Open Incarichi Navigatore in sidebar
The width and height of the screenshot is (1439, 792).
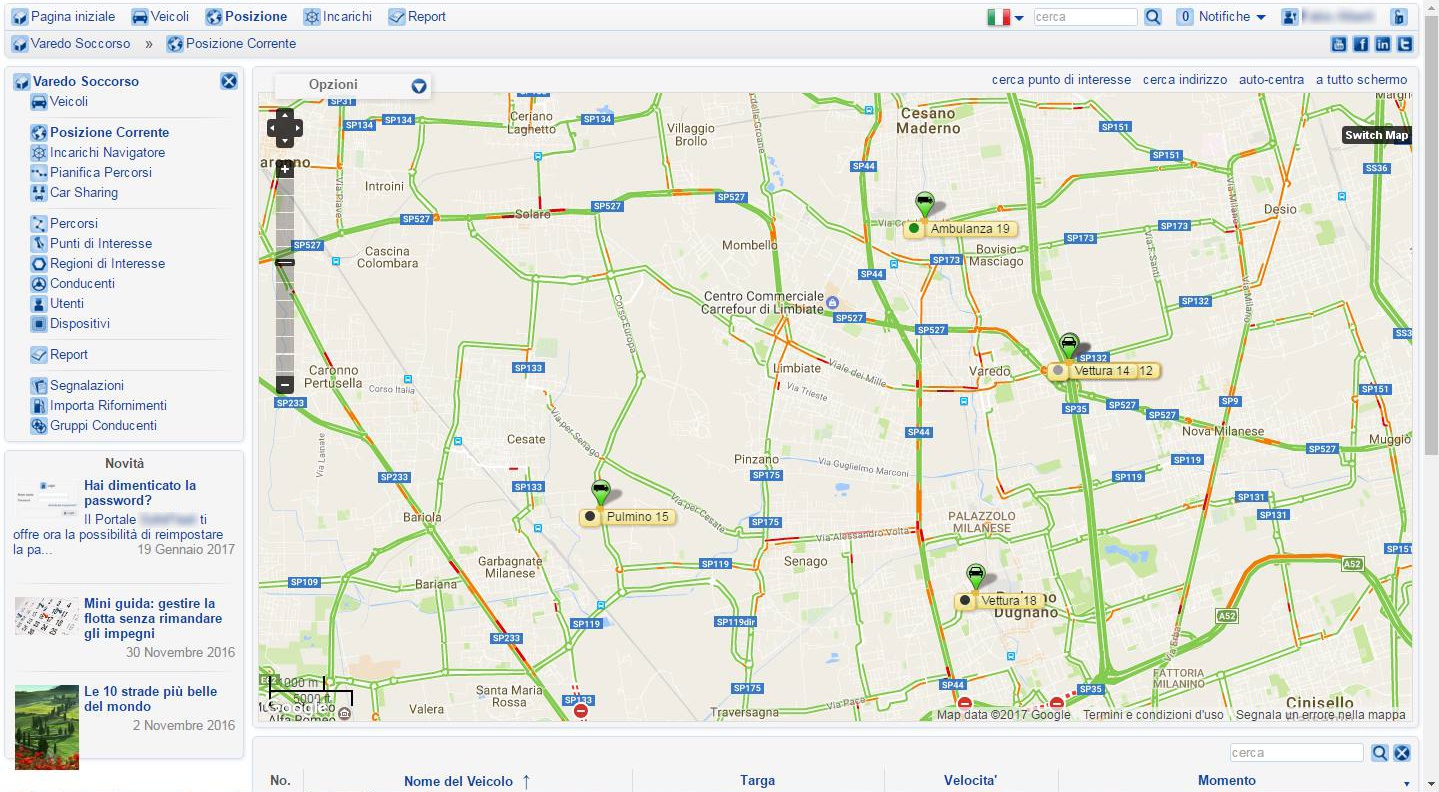[98, 153]
